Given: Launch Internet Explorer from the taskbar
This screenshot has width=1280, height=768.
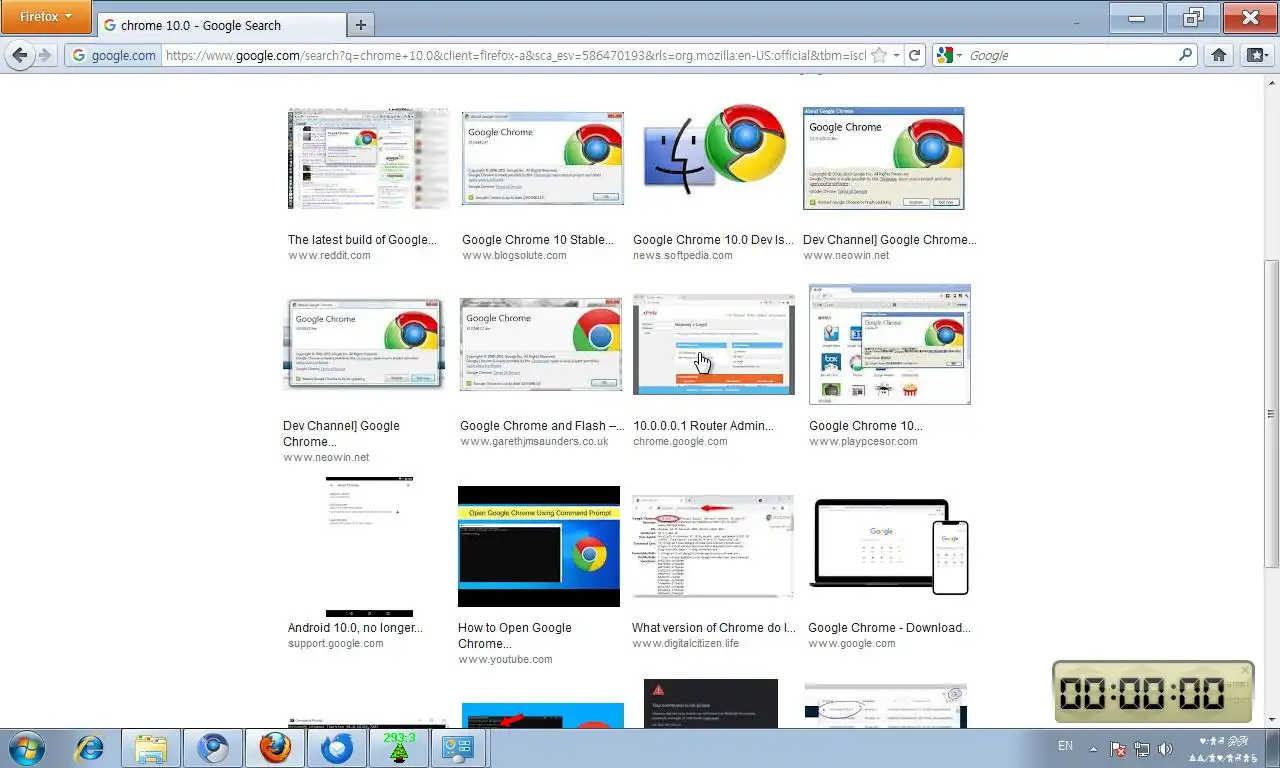Looking at the screenshot, I should (x=89, y=748).
